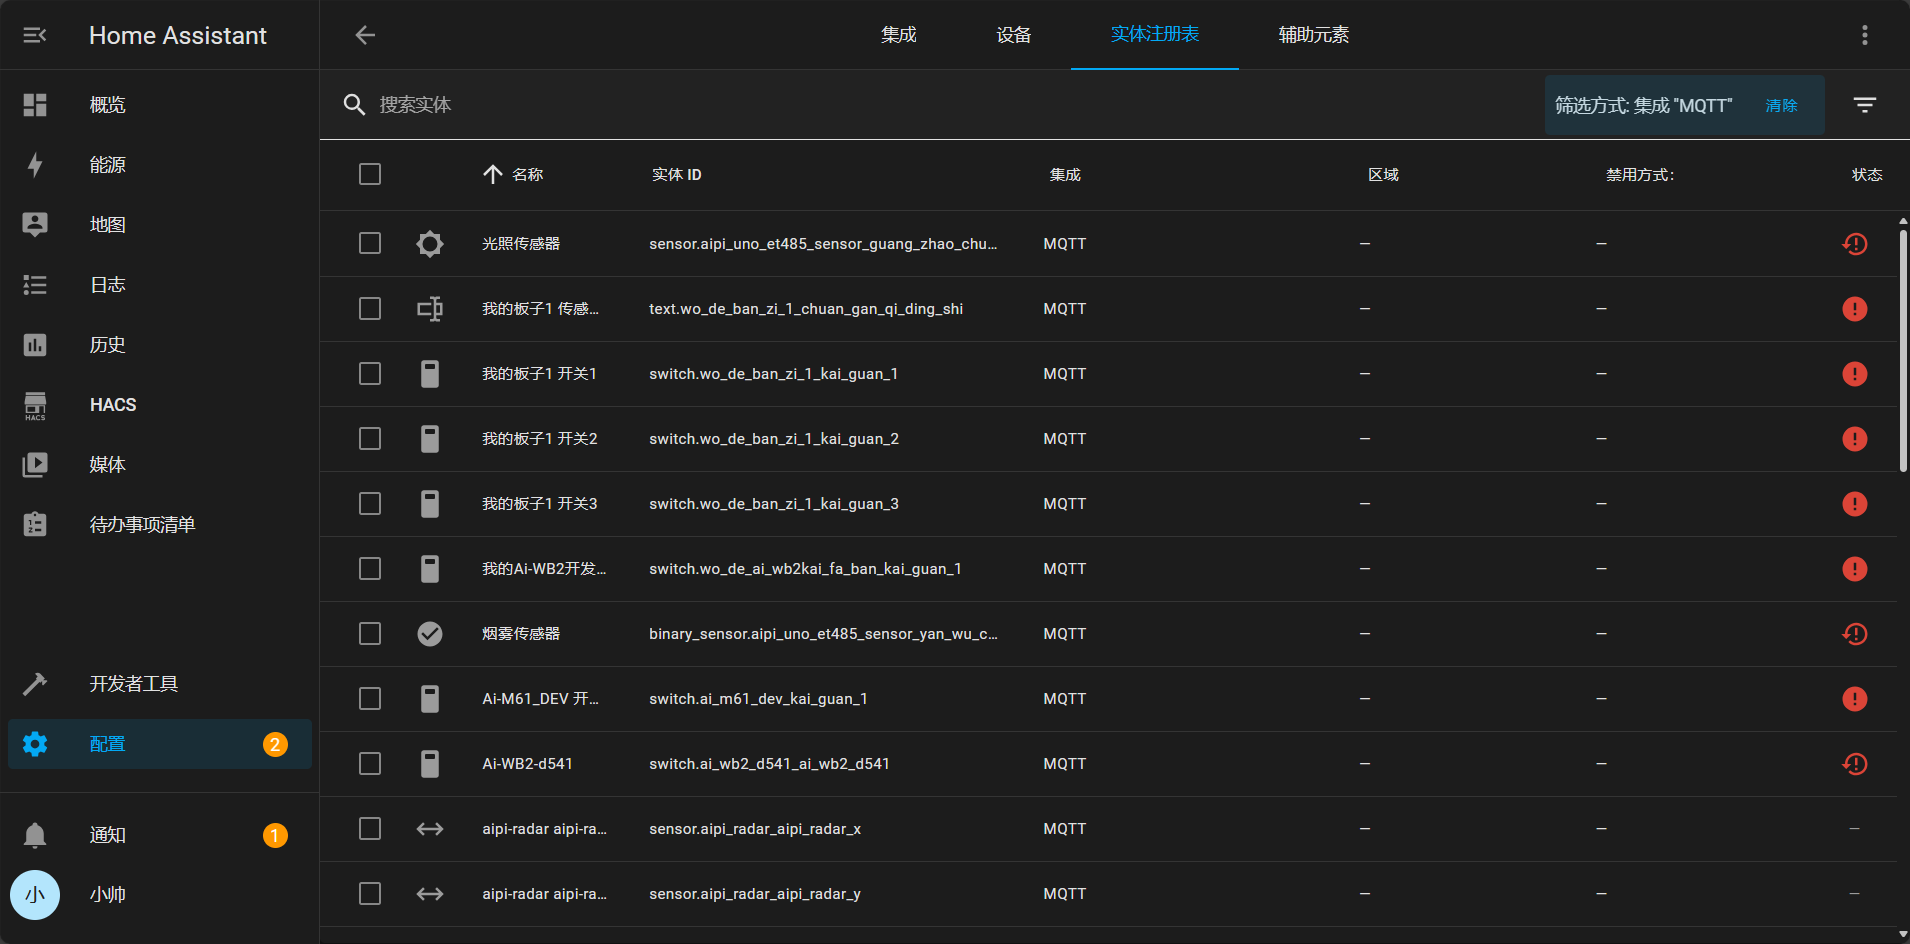
Task: Open the 我的板子1 开关3 entity name
Action: pos(539,504)
